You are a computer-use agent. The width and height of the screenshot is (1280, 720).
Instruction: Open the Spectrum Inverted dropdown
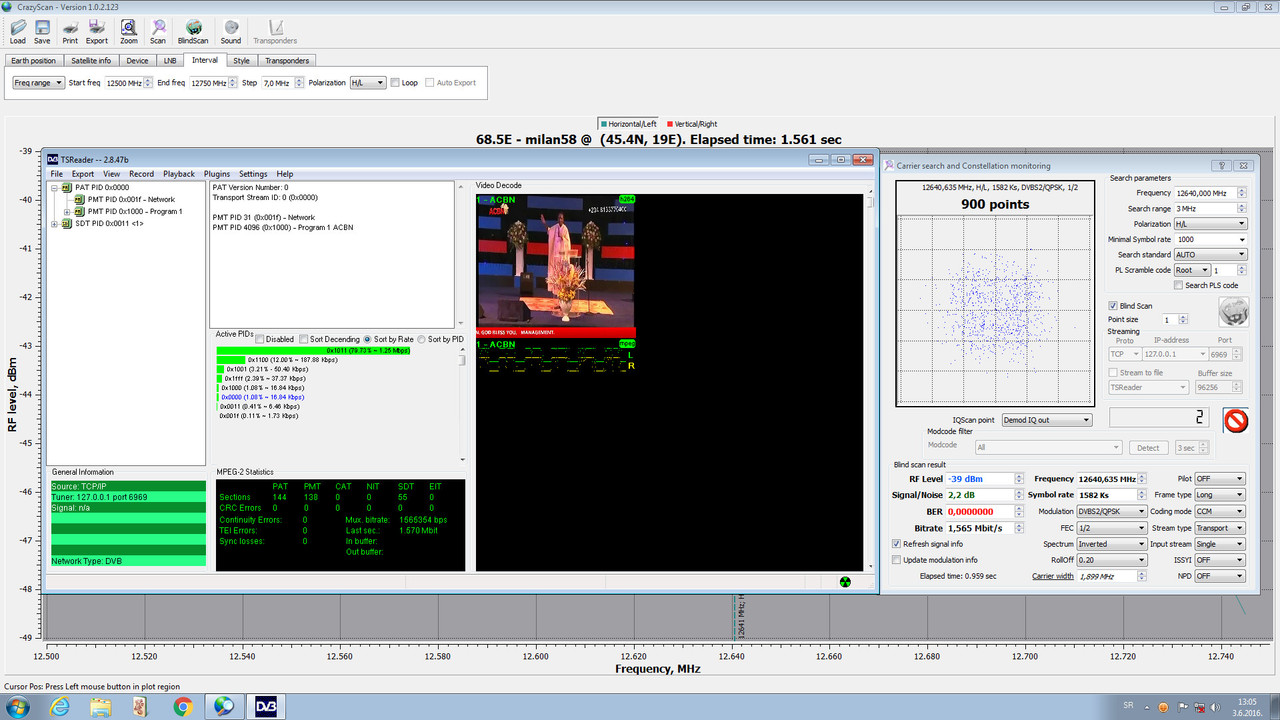tap(1112, 544)
